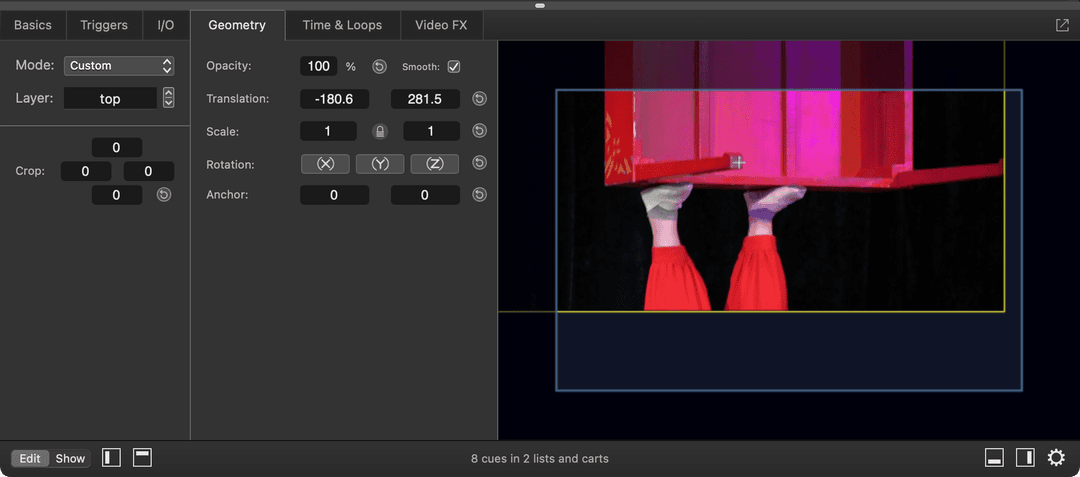Reset the Opacity value
Image resolution: width=1080 pixels, height=477 pixels.
coord(379,67)
